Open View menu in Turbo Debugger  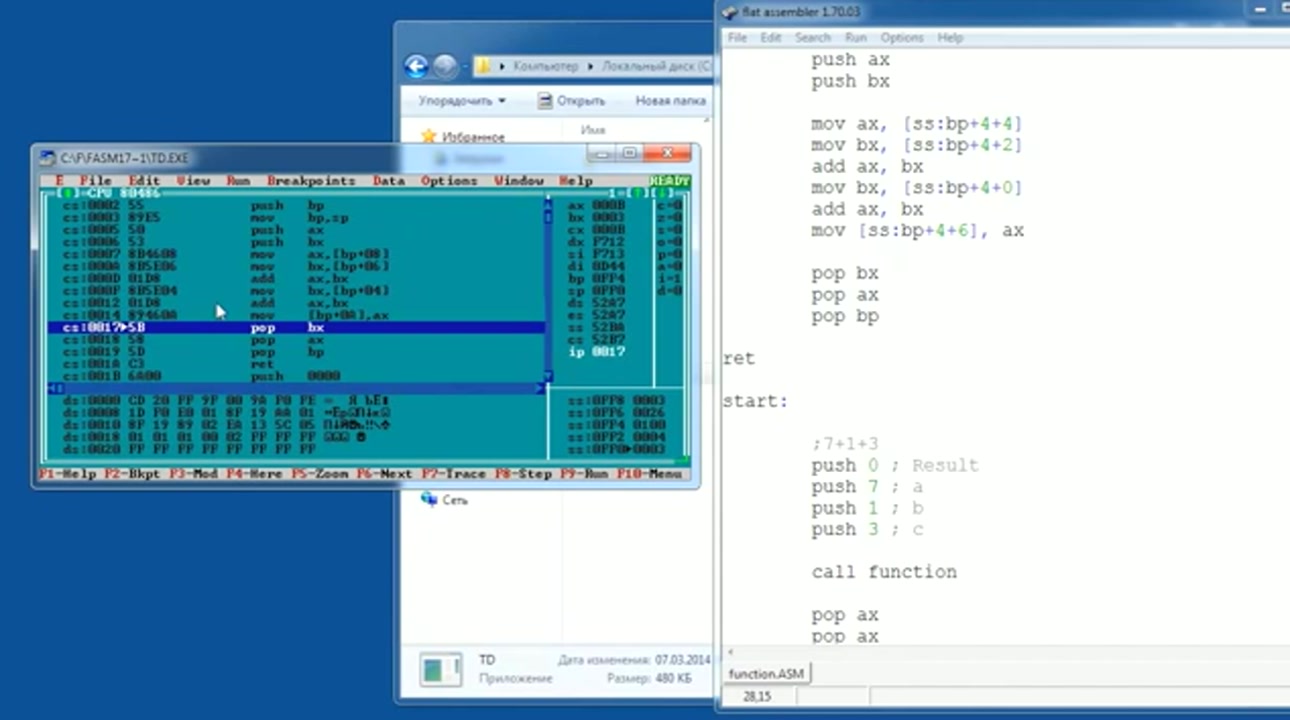193,181
